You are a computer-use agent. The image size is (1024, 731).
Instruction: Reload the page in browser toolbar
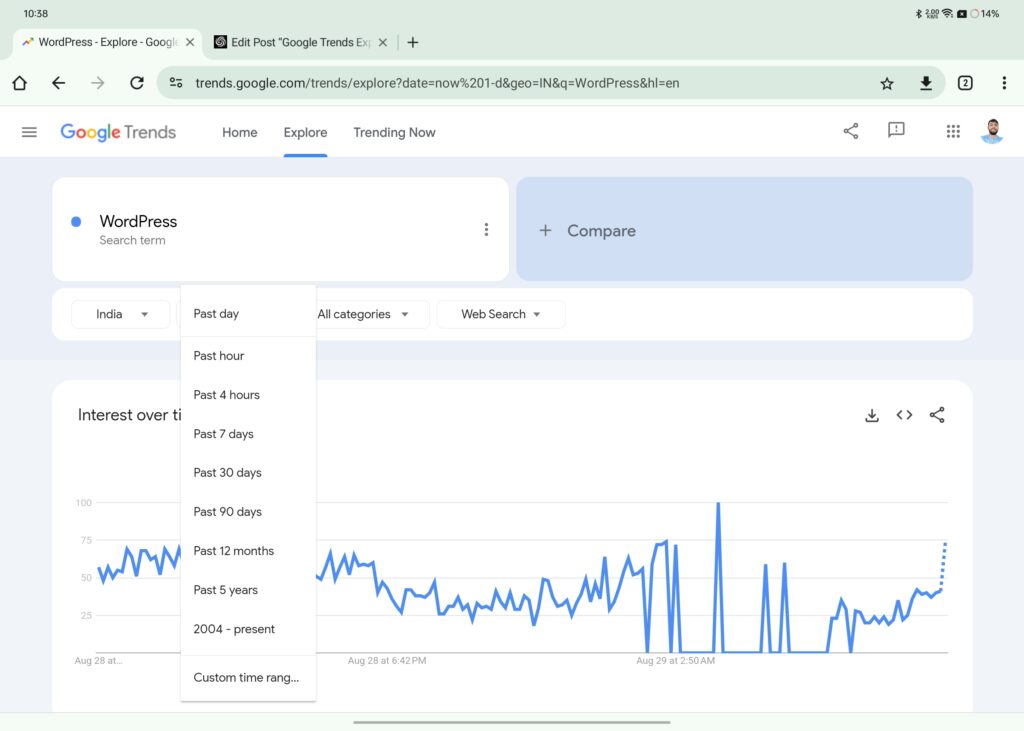(137, 83)
